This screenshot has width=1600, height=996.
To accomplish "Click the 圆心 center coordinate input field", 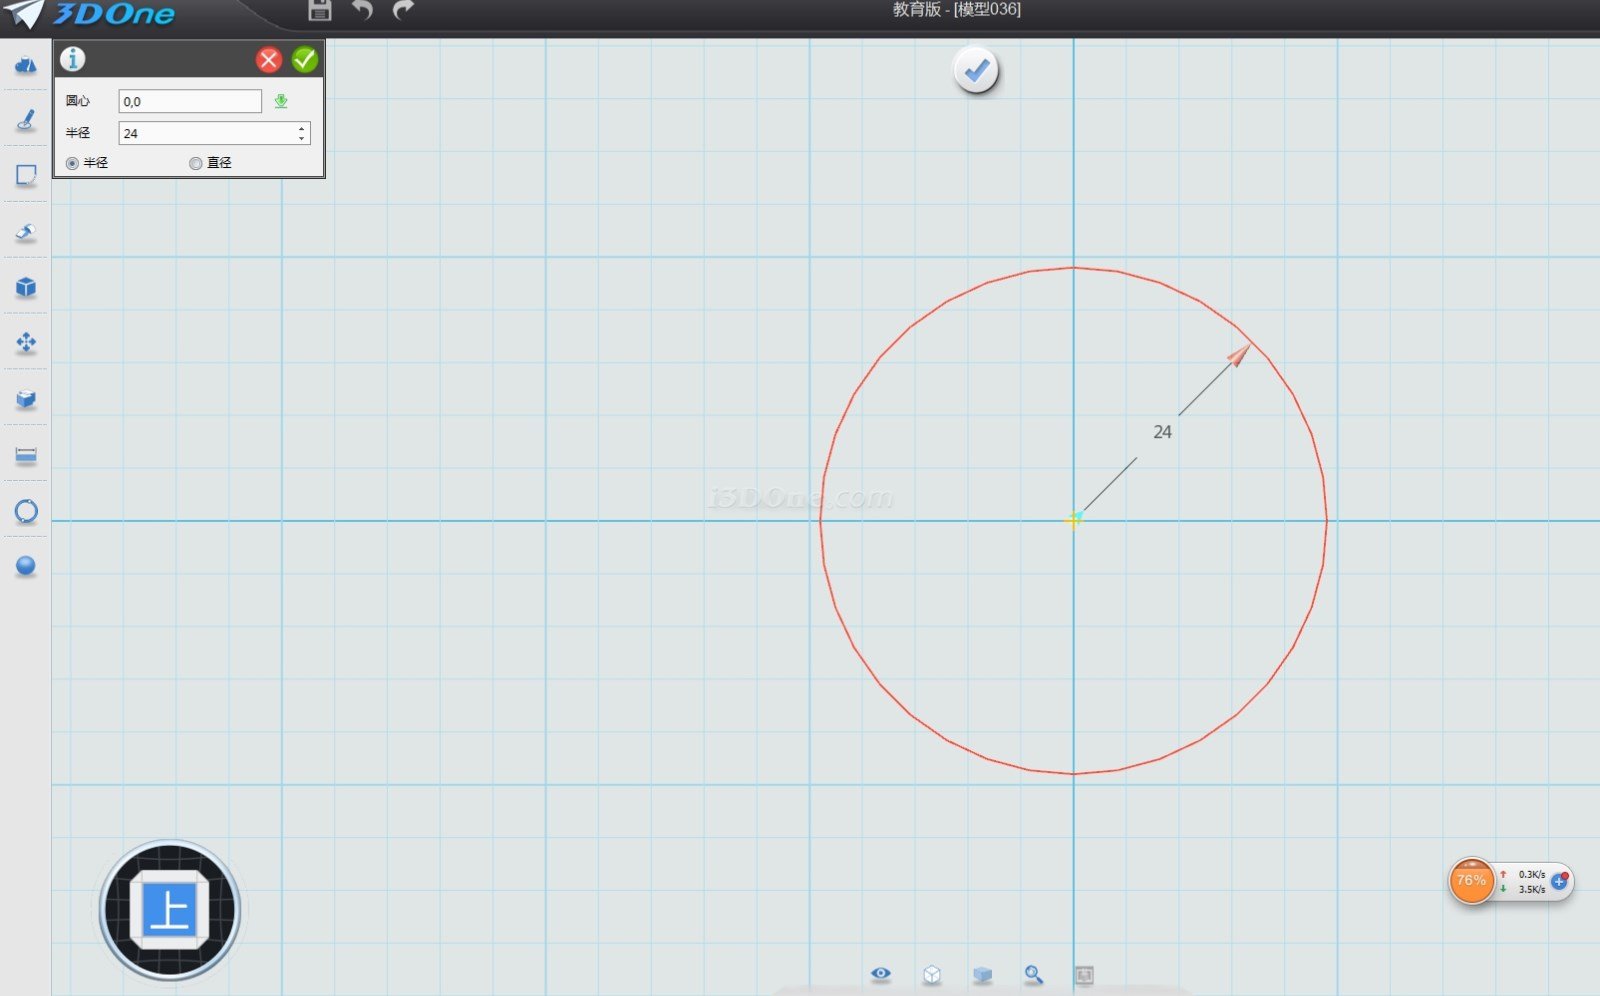I will tap(190, 101).
